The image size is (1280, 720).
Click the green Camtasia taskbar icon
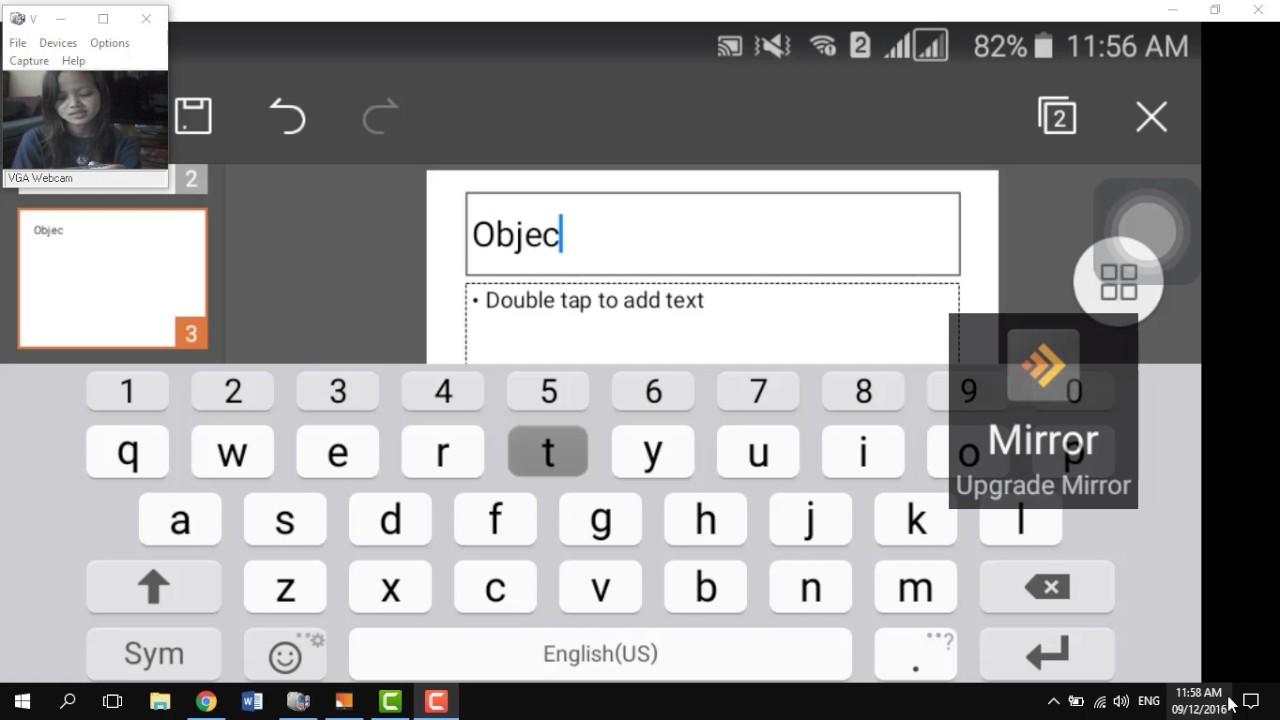tap(390, 702)
